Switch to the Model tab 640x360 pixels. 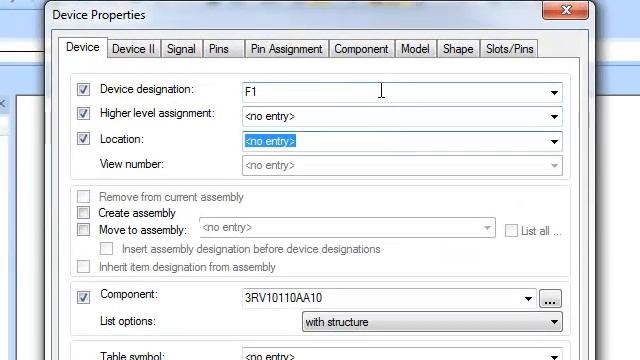pyautogui.click(x=415, y=49)
